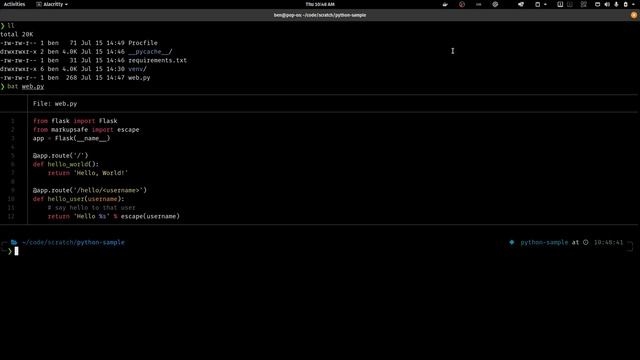This screenshot has height=360, width=640.
Task: Click 'escape(username)' on line 12
Action: tap(150, 216)
